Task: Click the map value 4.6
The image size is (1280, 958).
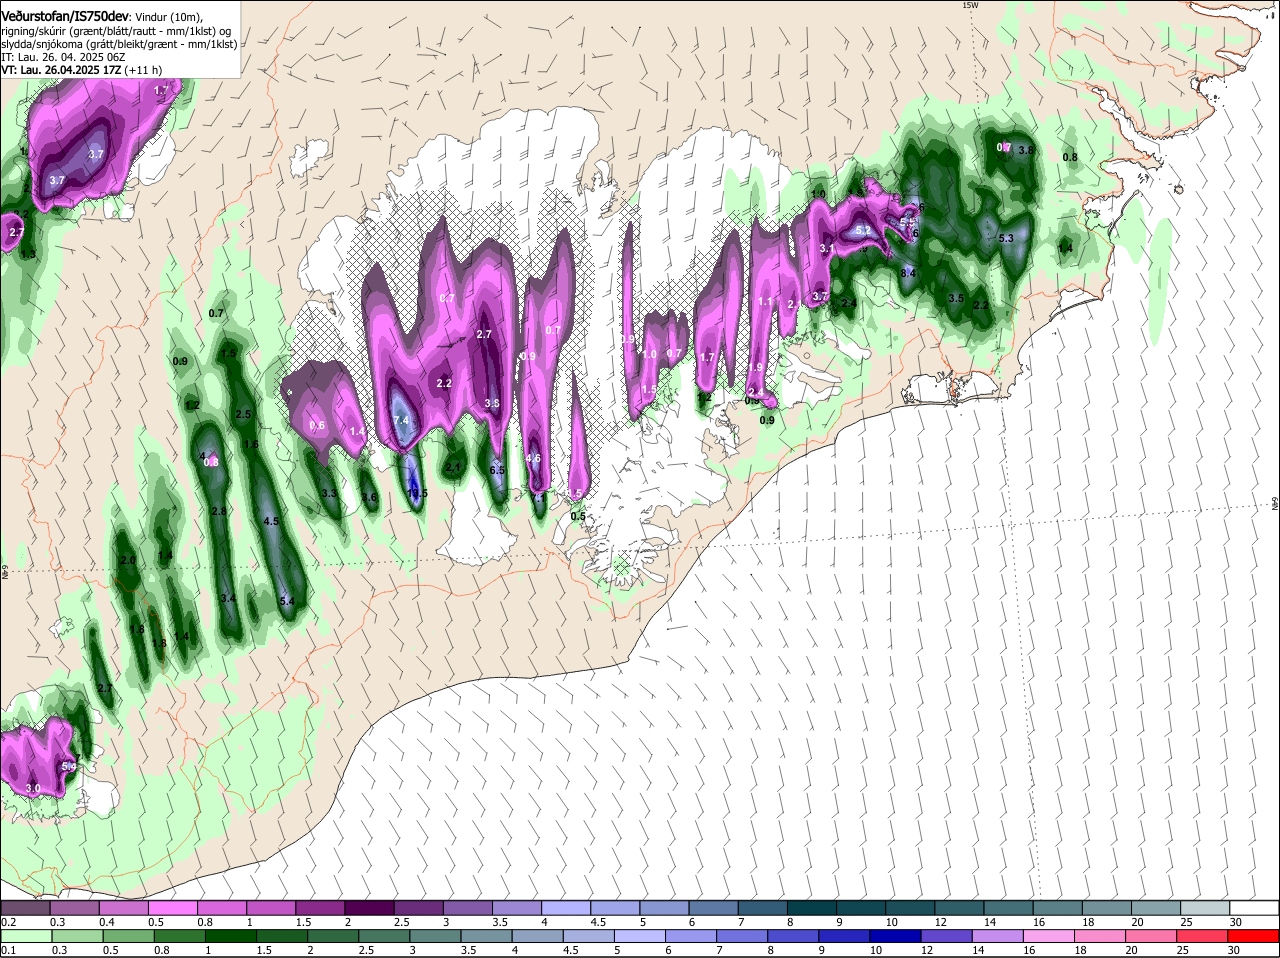Action: [533, 459]
